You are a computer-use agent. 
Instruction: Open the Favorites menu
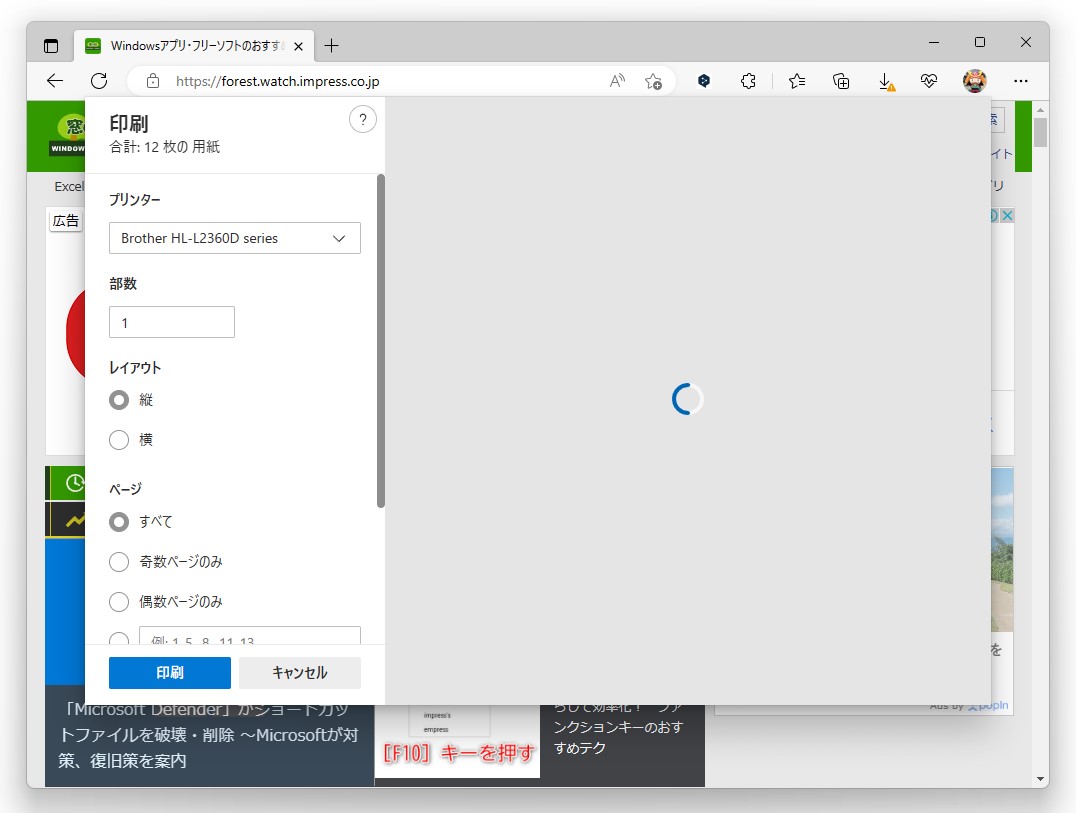796,81
